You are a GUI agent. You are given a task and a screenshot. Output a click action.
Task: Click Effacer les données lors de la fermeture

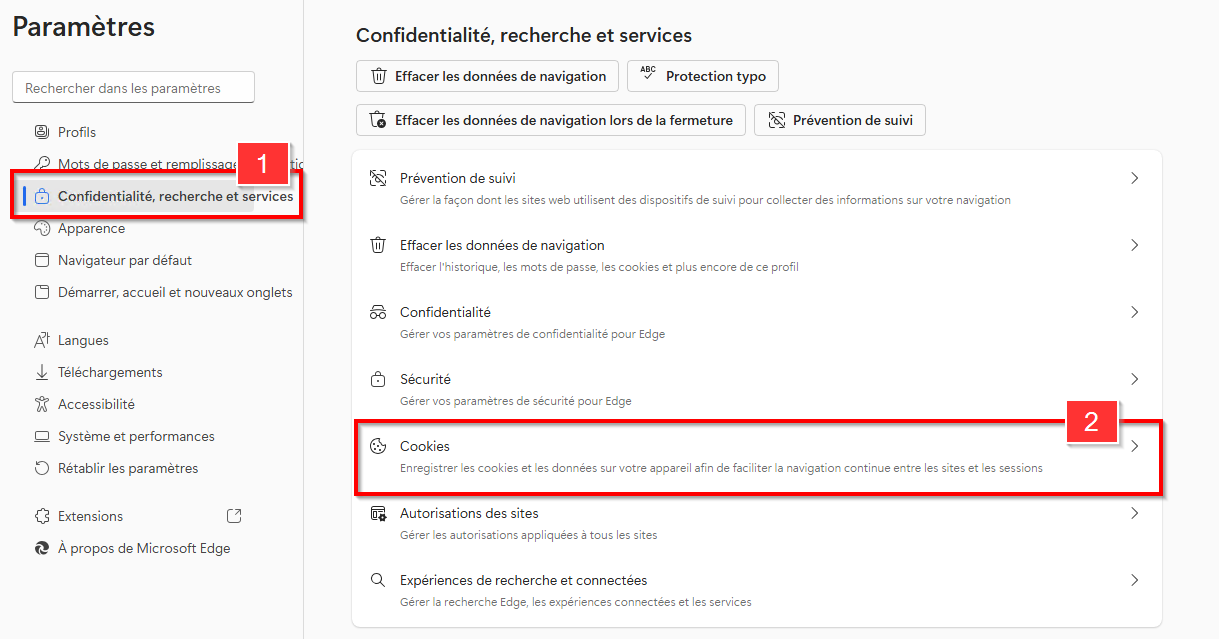click(x=550, y=120)
